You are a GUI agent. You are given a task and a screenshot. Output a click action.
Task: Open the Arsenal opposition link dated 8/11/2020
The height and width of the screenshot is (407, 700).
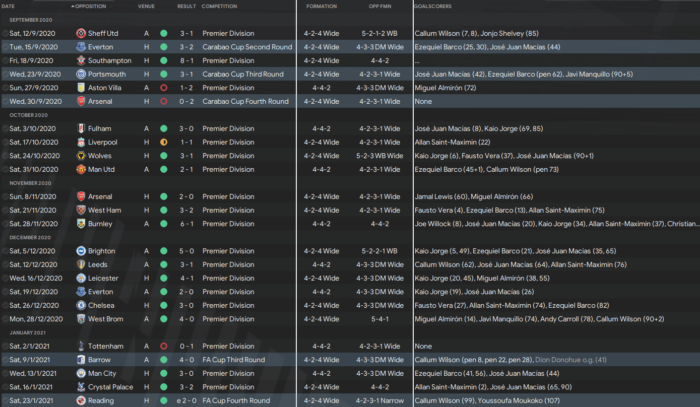tap(100, 197)
